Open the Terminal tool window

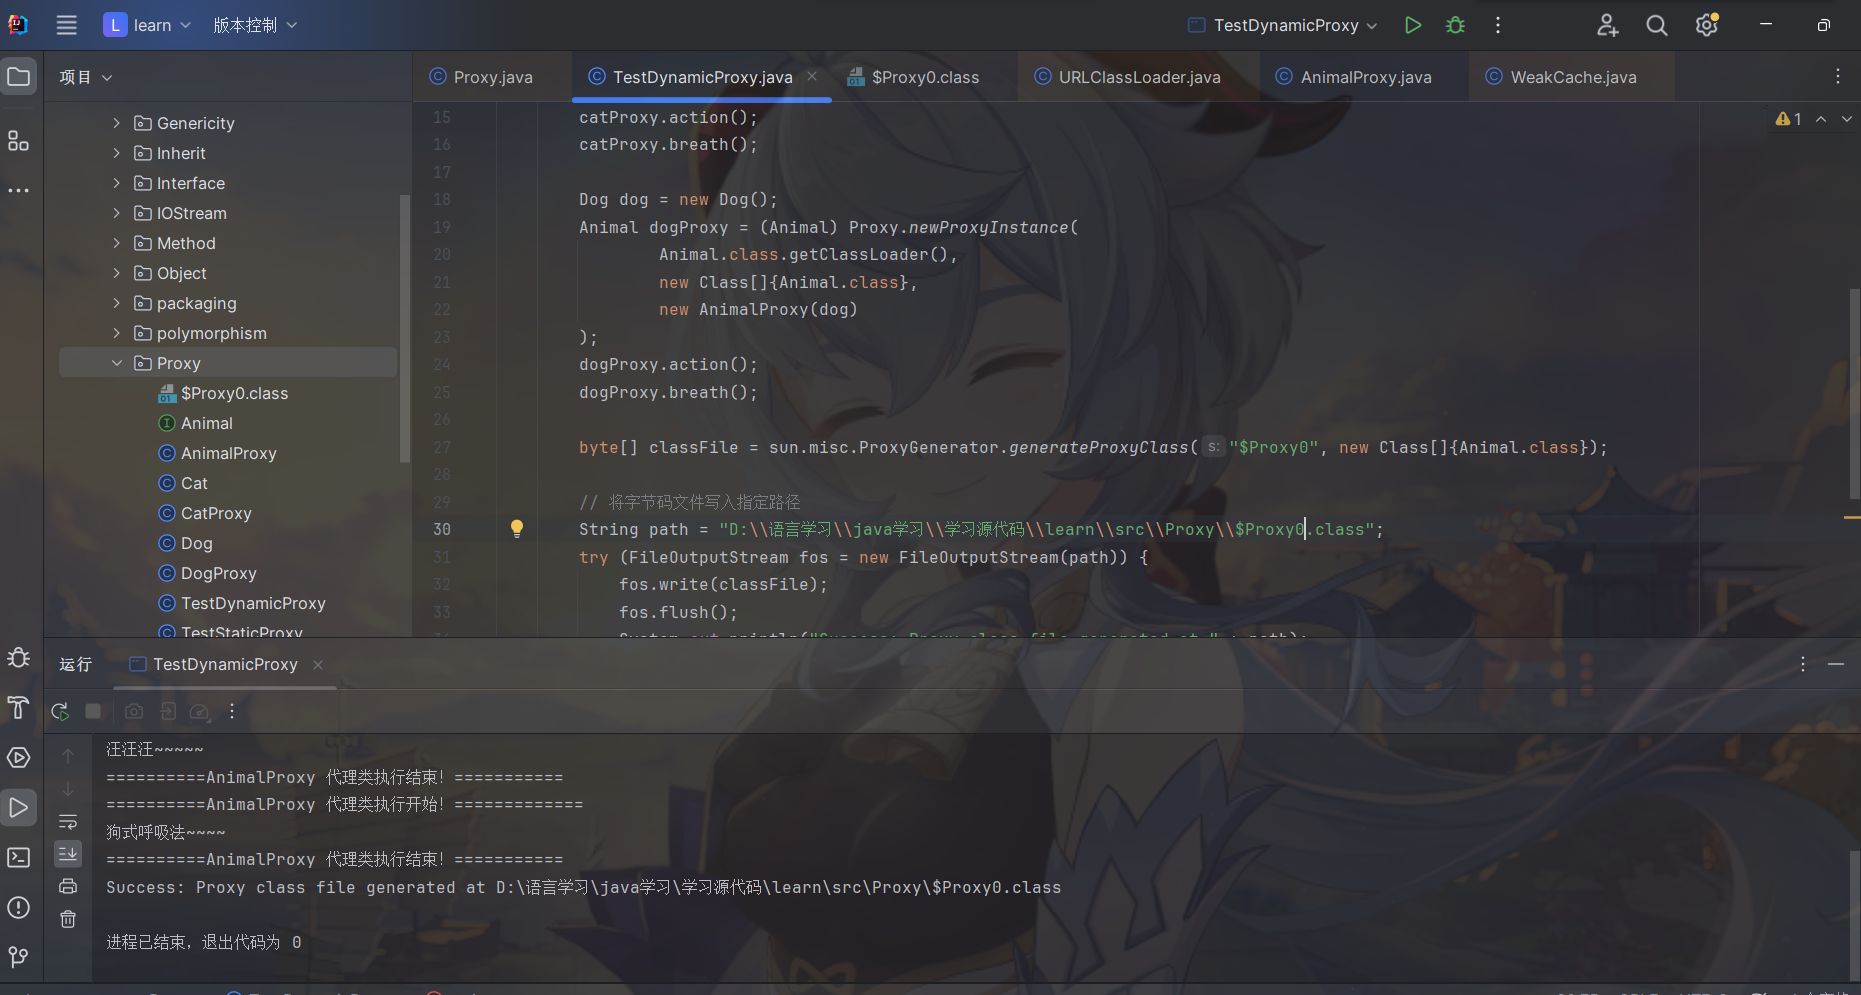coord(19,857)
